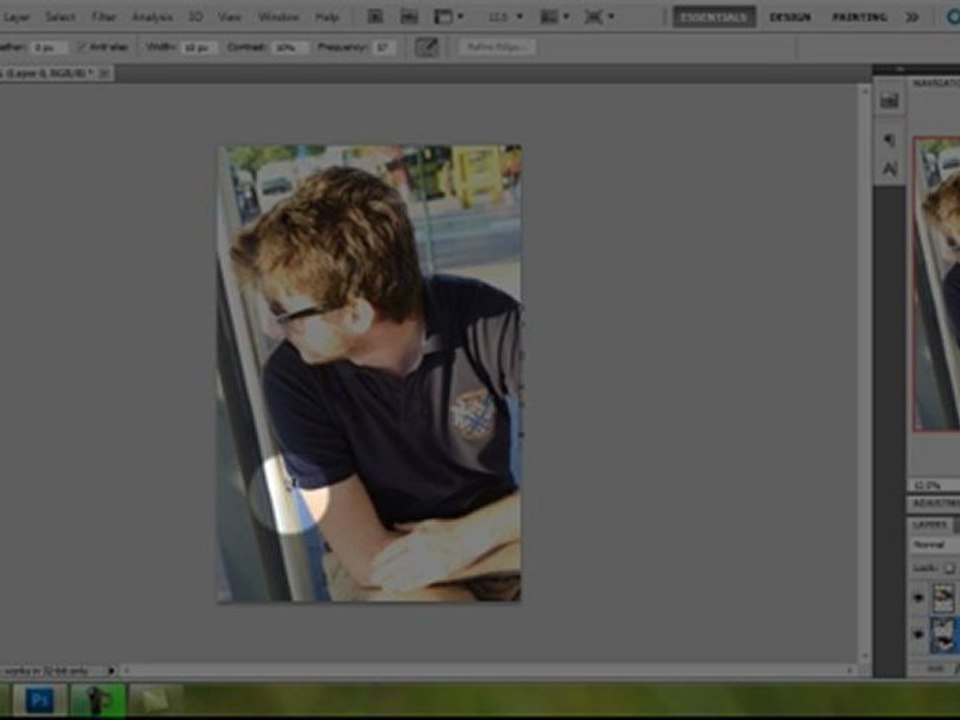The height and width of the screenshot is (720, 960).
Task: Open the Select menu
Action: point(60,17)
